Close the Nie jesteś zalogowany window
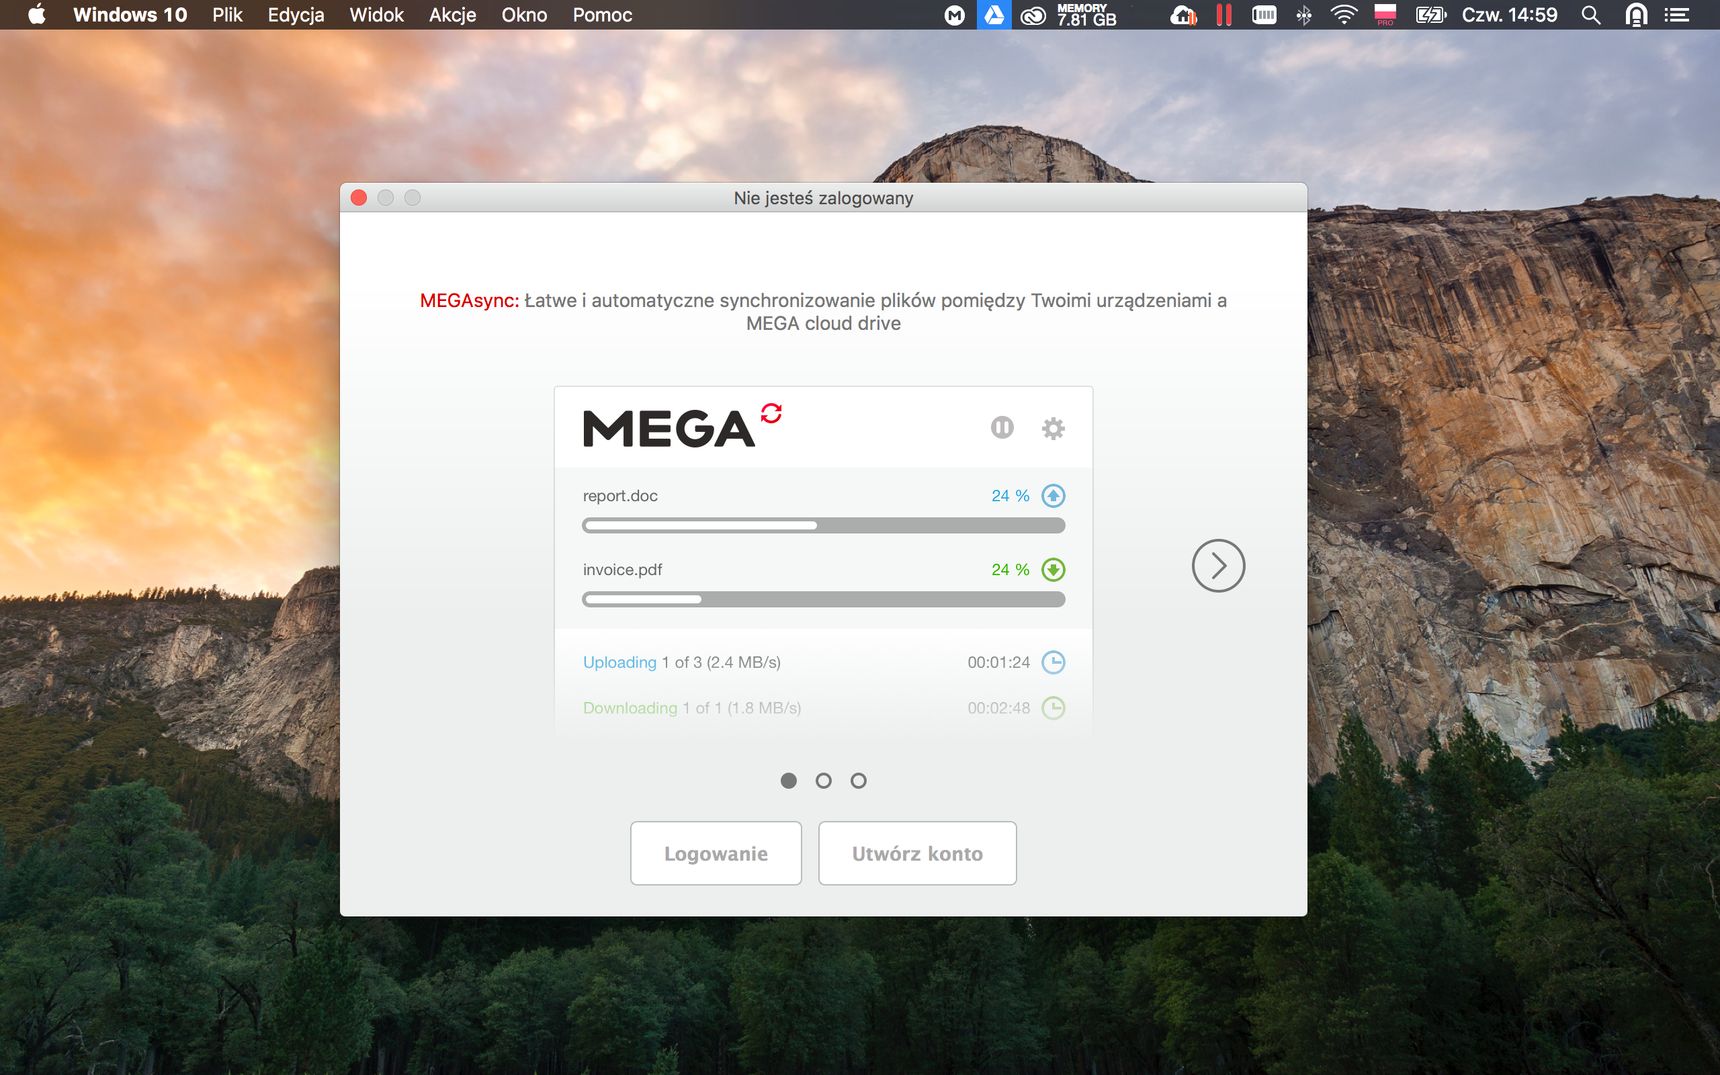The image size is (1720, 1075). [359, 198]
